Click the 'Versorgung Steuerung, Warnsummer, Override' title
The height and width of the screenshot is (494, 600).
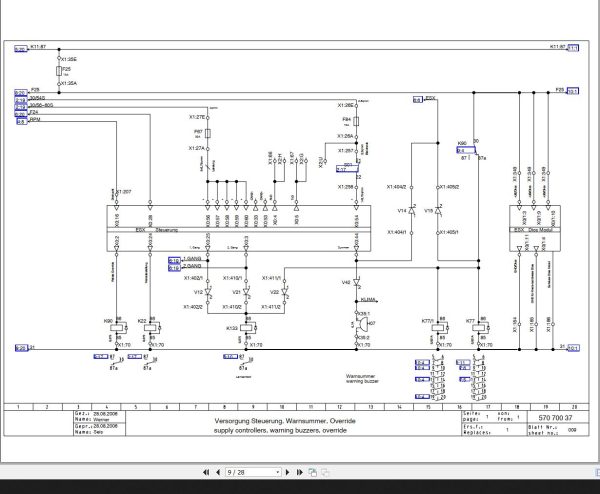click(285, 421)
